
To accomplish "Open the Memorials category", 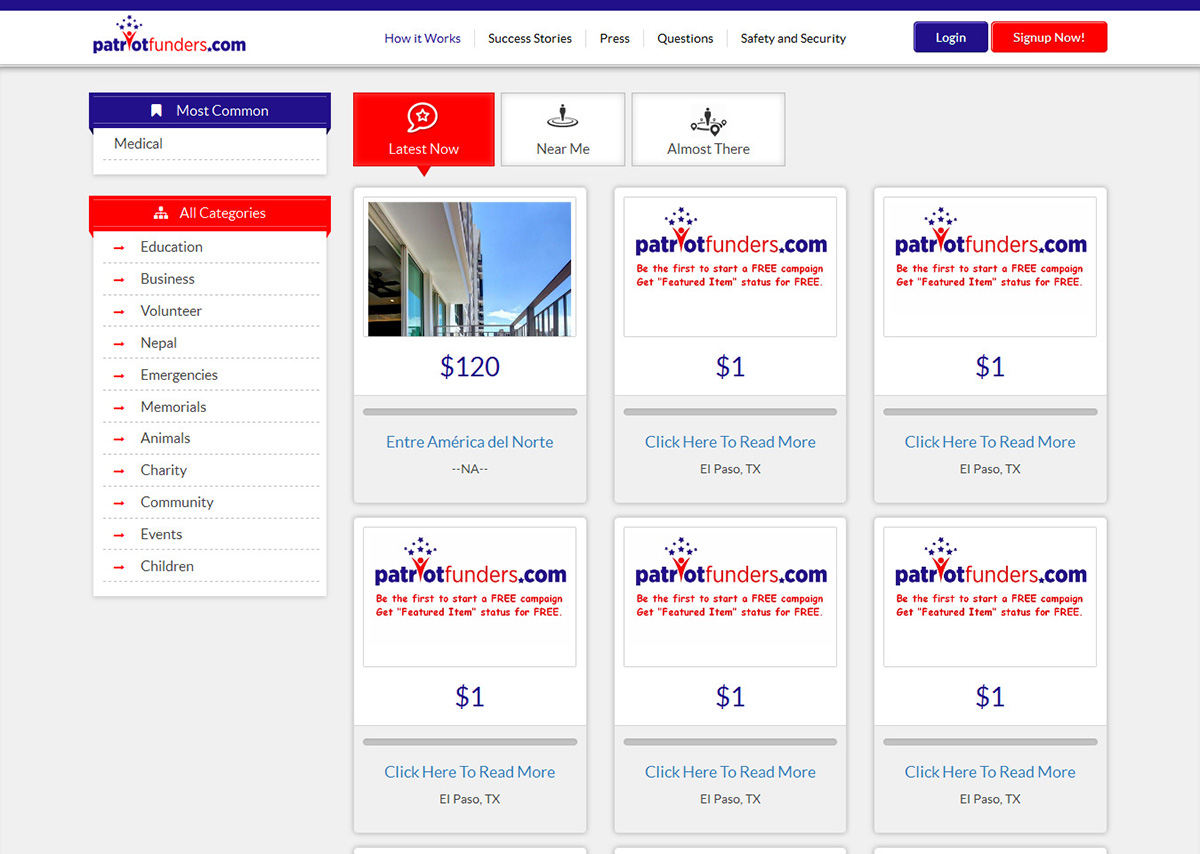I will pyautogui.click(x=173, y=407).
